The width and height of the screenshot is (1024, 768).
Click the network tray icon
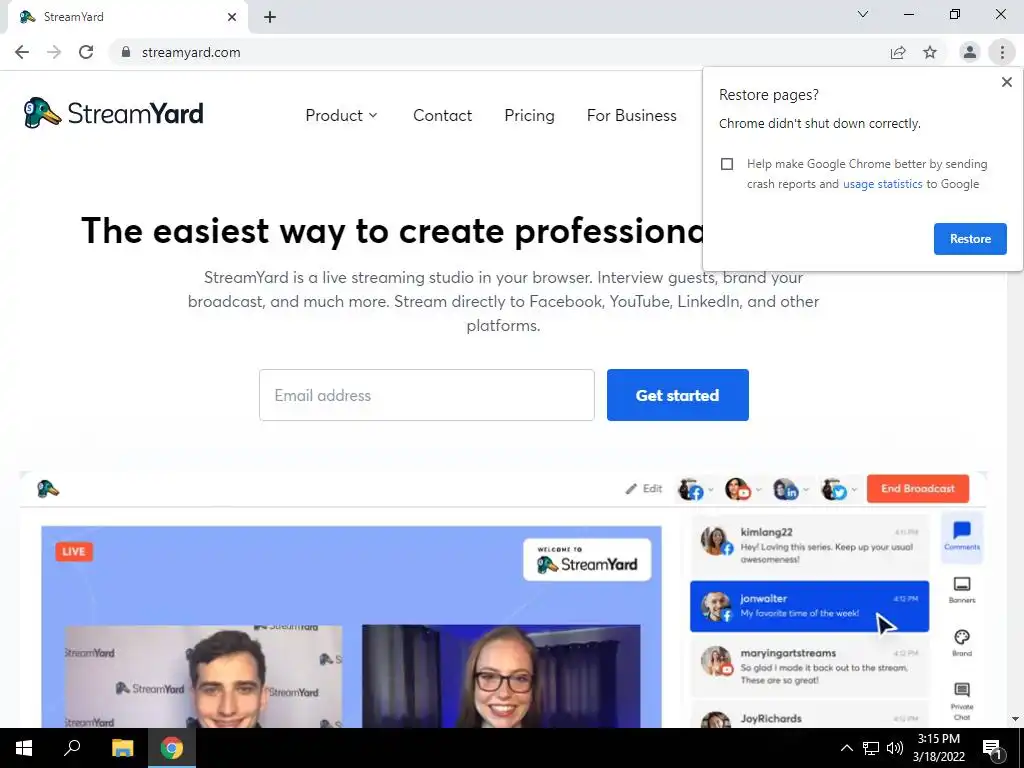tap(871, 748)
